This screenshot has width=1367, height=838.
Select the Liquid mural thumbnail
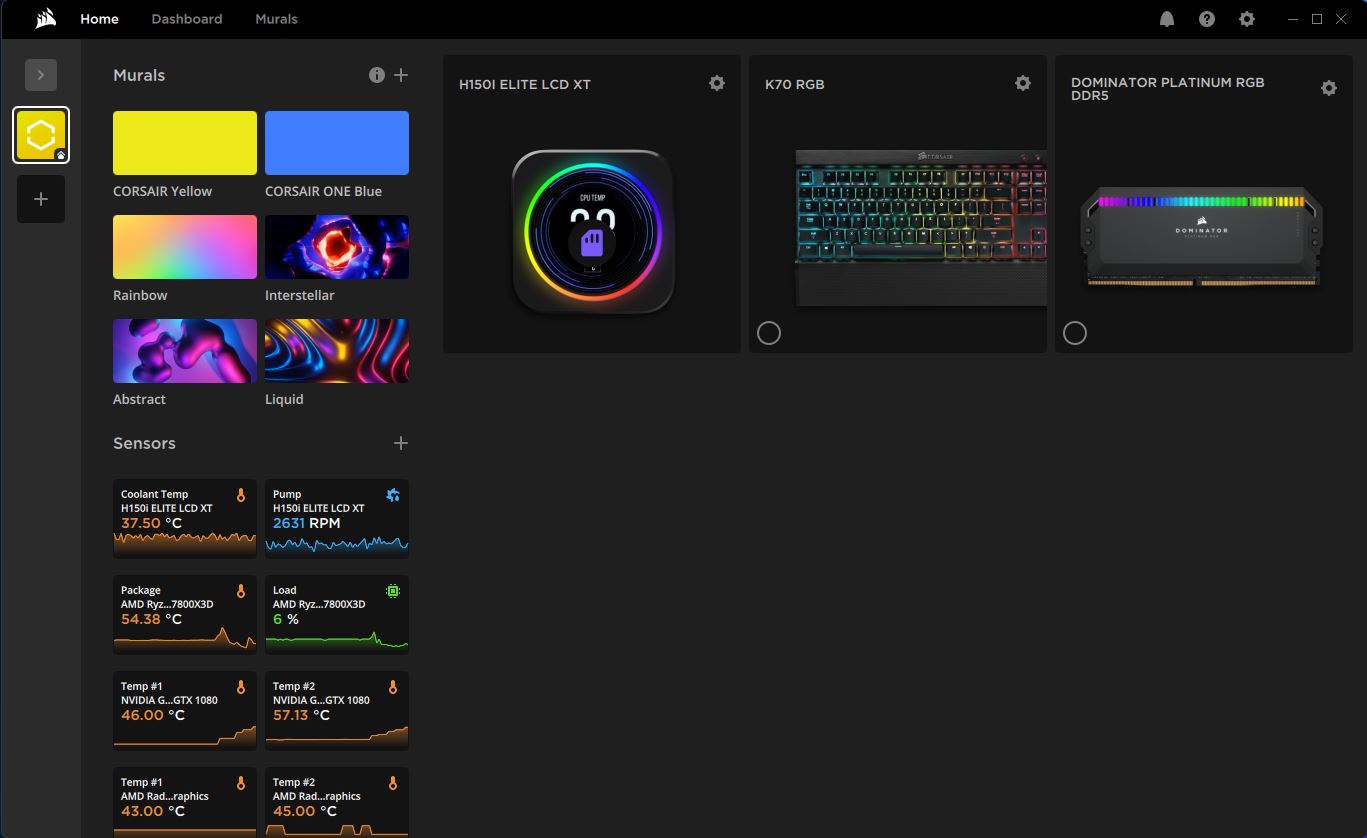(337, 351)
